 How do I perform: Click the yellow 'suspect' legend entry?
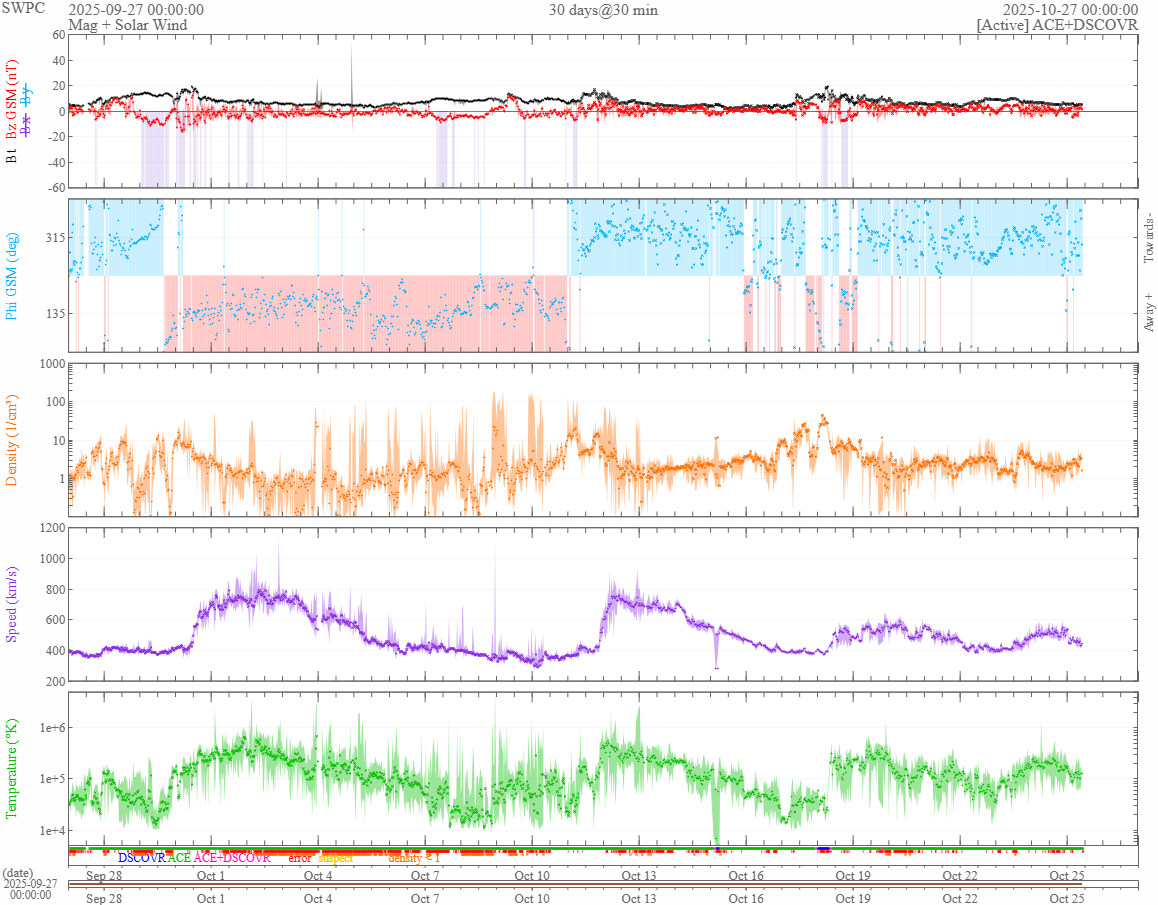(336, 858)
